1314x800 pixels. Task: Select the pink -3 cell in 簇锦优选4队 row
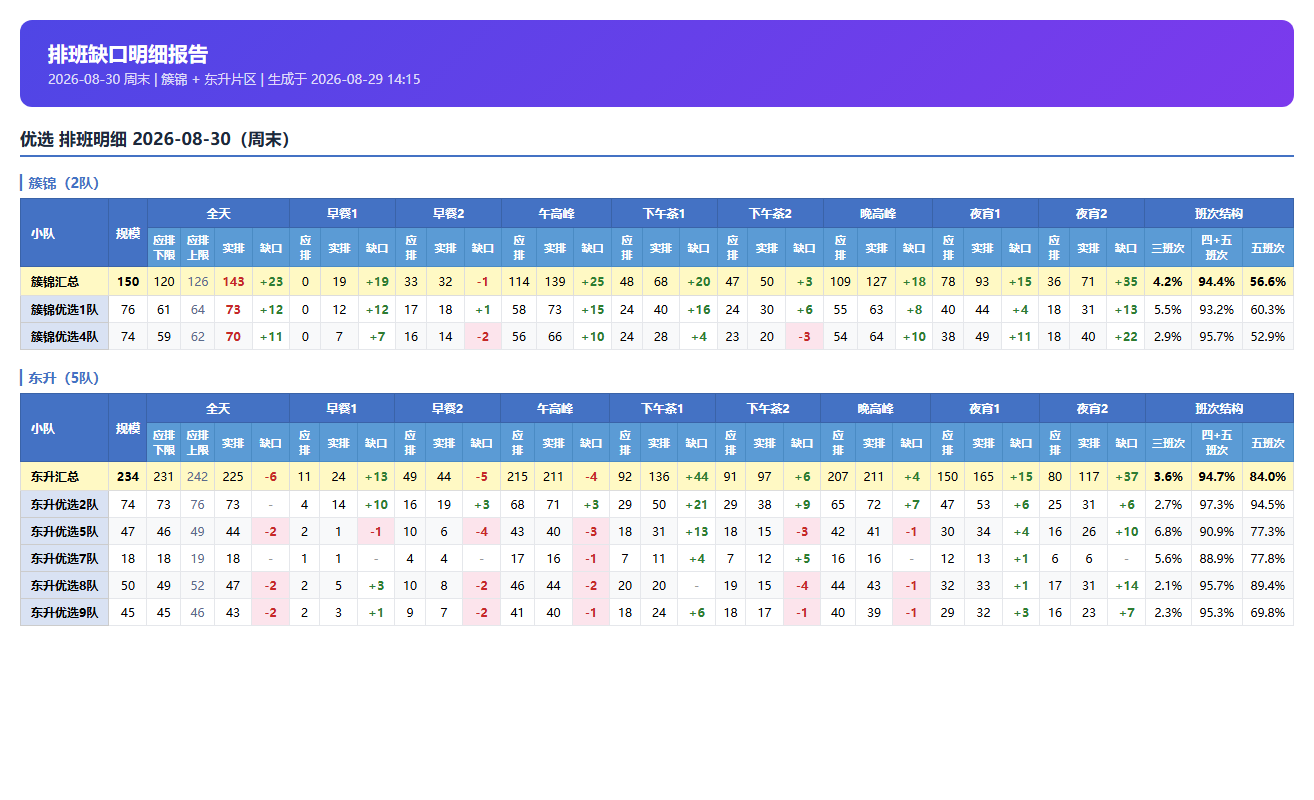click(804, 337)
